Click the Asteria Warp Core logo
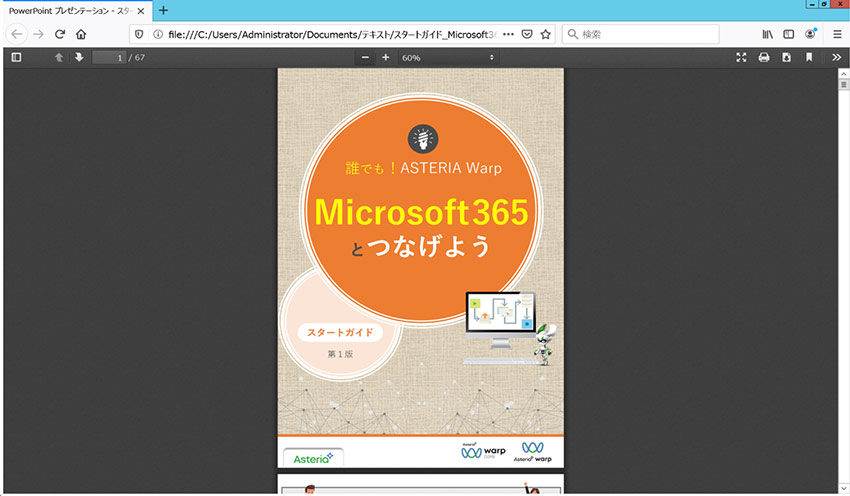The height and width of the screenshot is (496, 850). tap(483, 450)
